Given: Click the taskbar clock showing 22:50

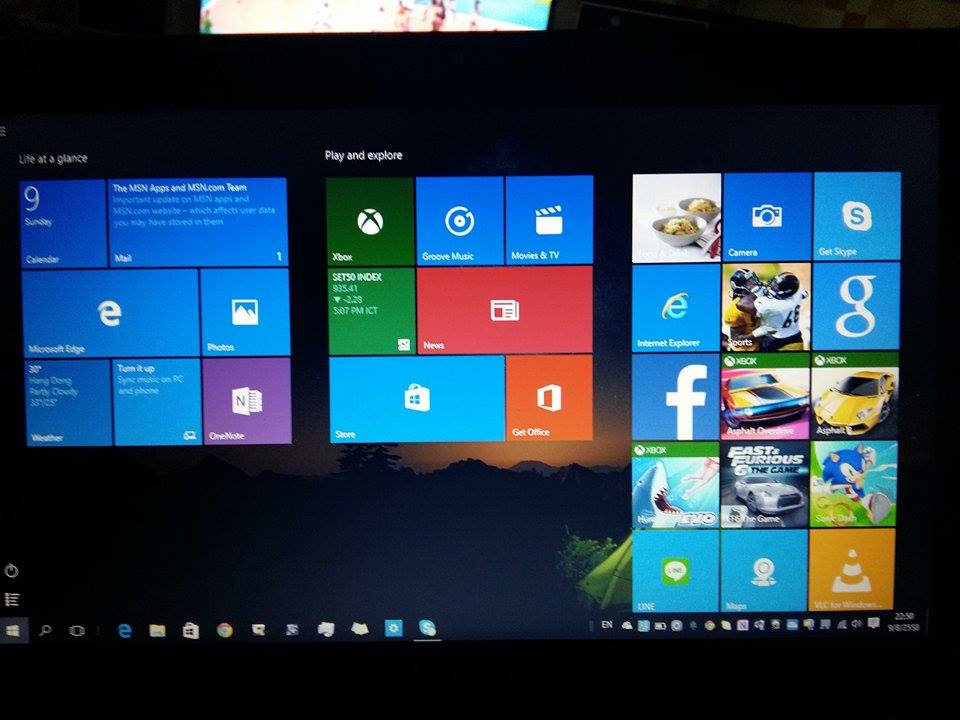Looking at the screenshot, I should click(x=904, y=621).
